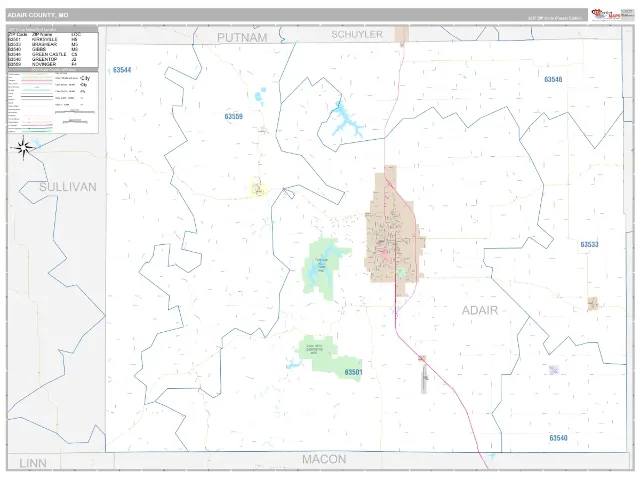
Task: Click the brown town area on the Schuyler border
Action: [x=402, y=34]
